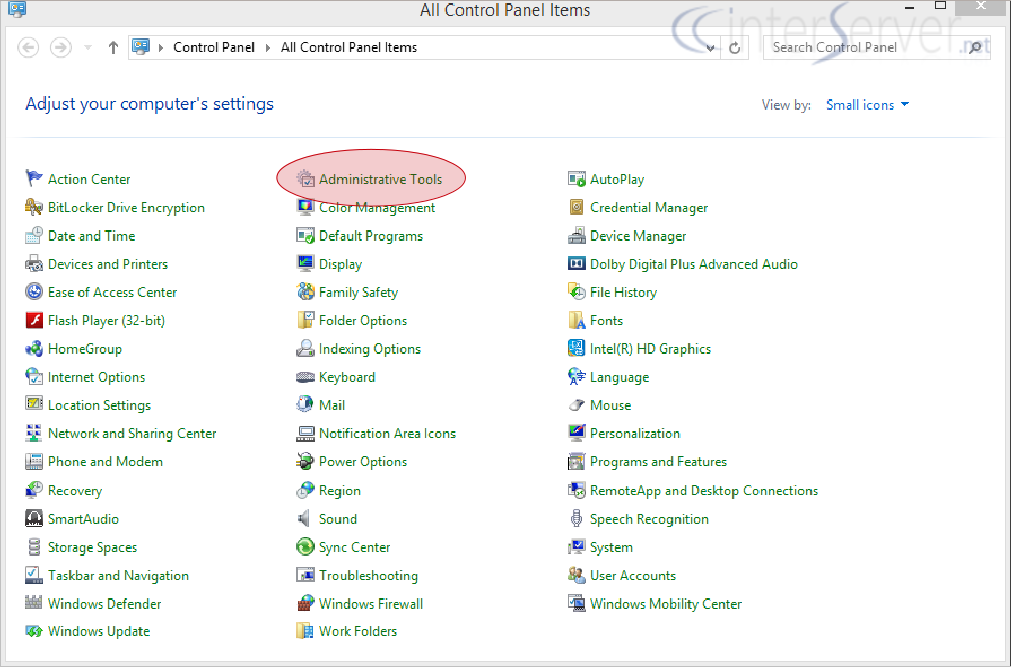Open RemoteApp and Desktop Connections link
Viewport: 1011px width, 668px height.
click(703, 491)
